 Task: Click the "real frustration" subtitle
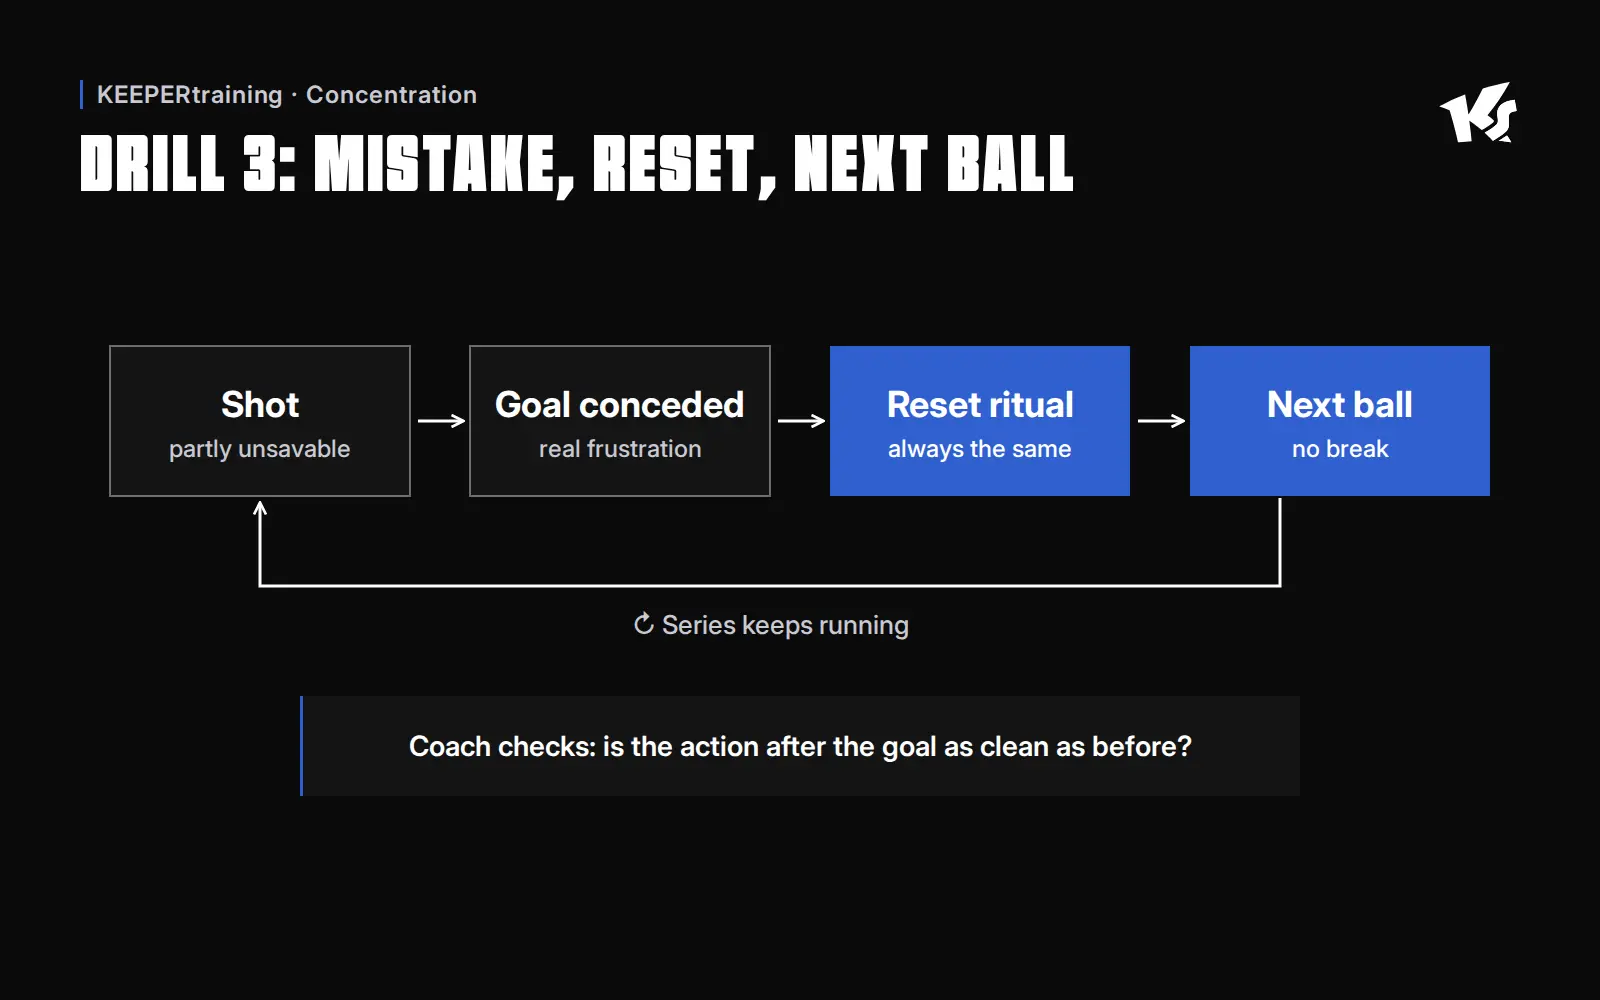tap(620, 449)
